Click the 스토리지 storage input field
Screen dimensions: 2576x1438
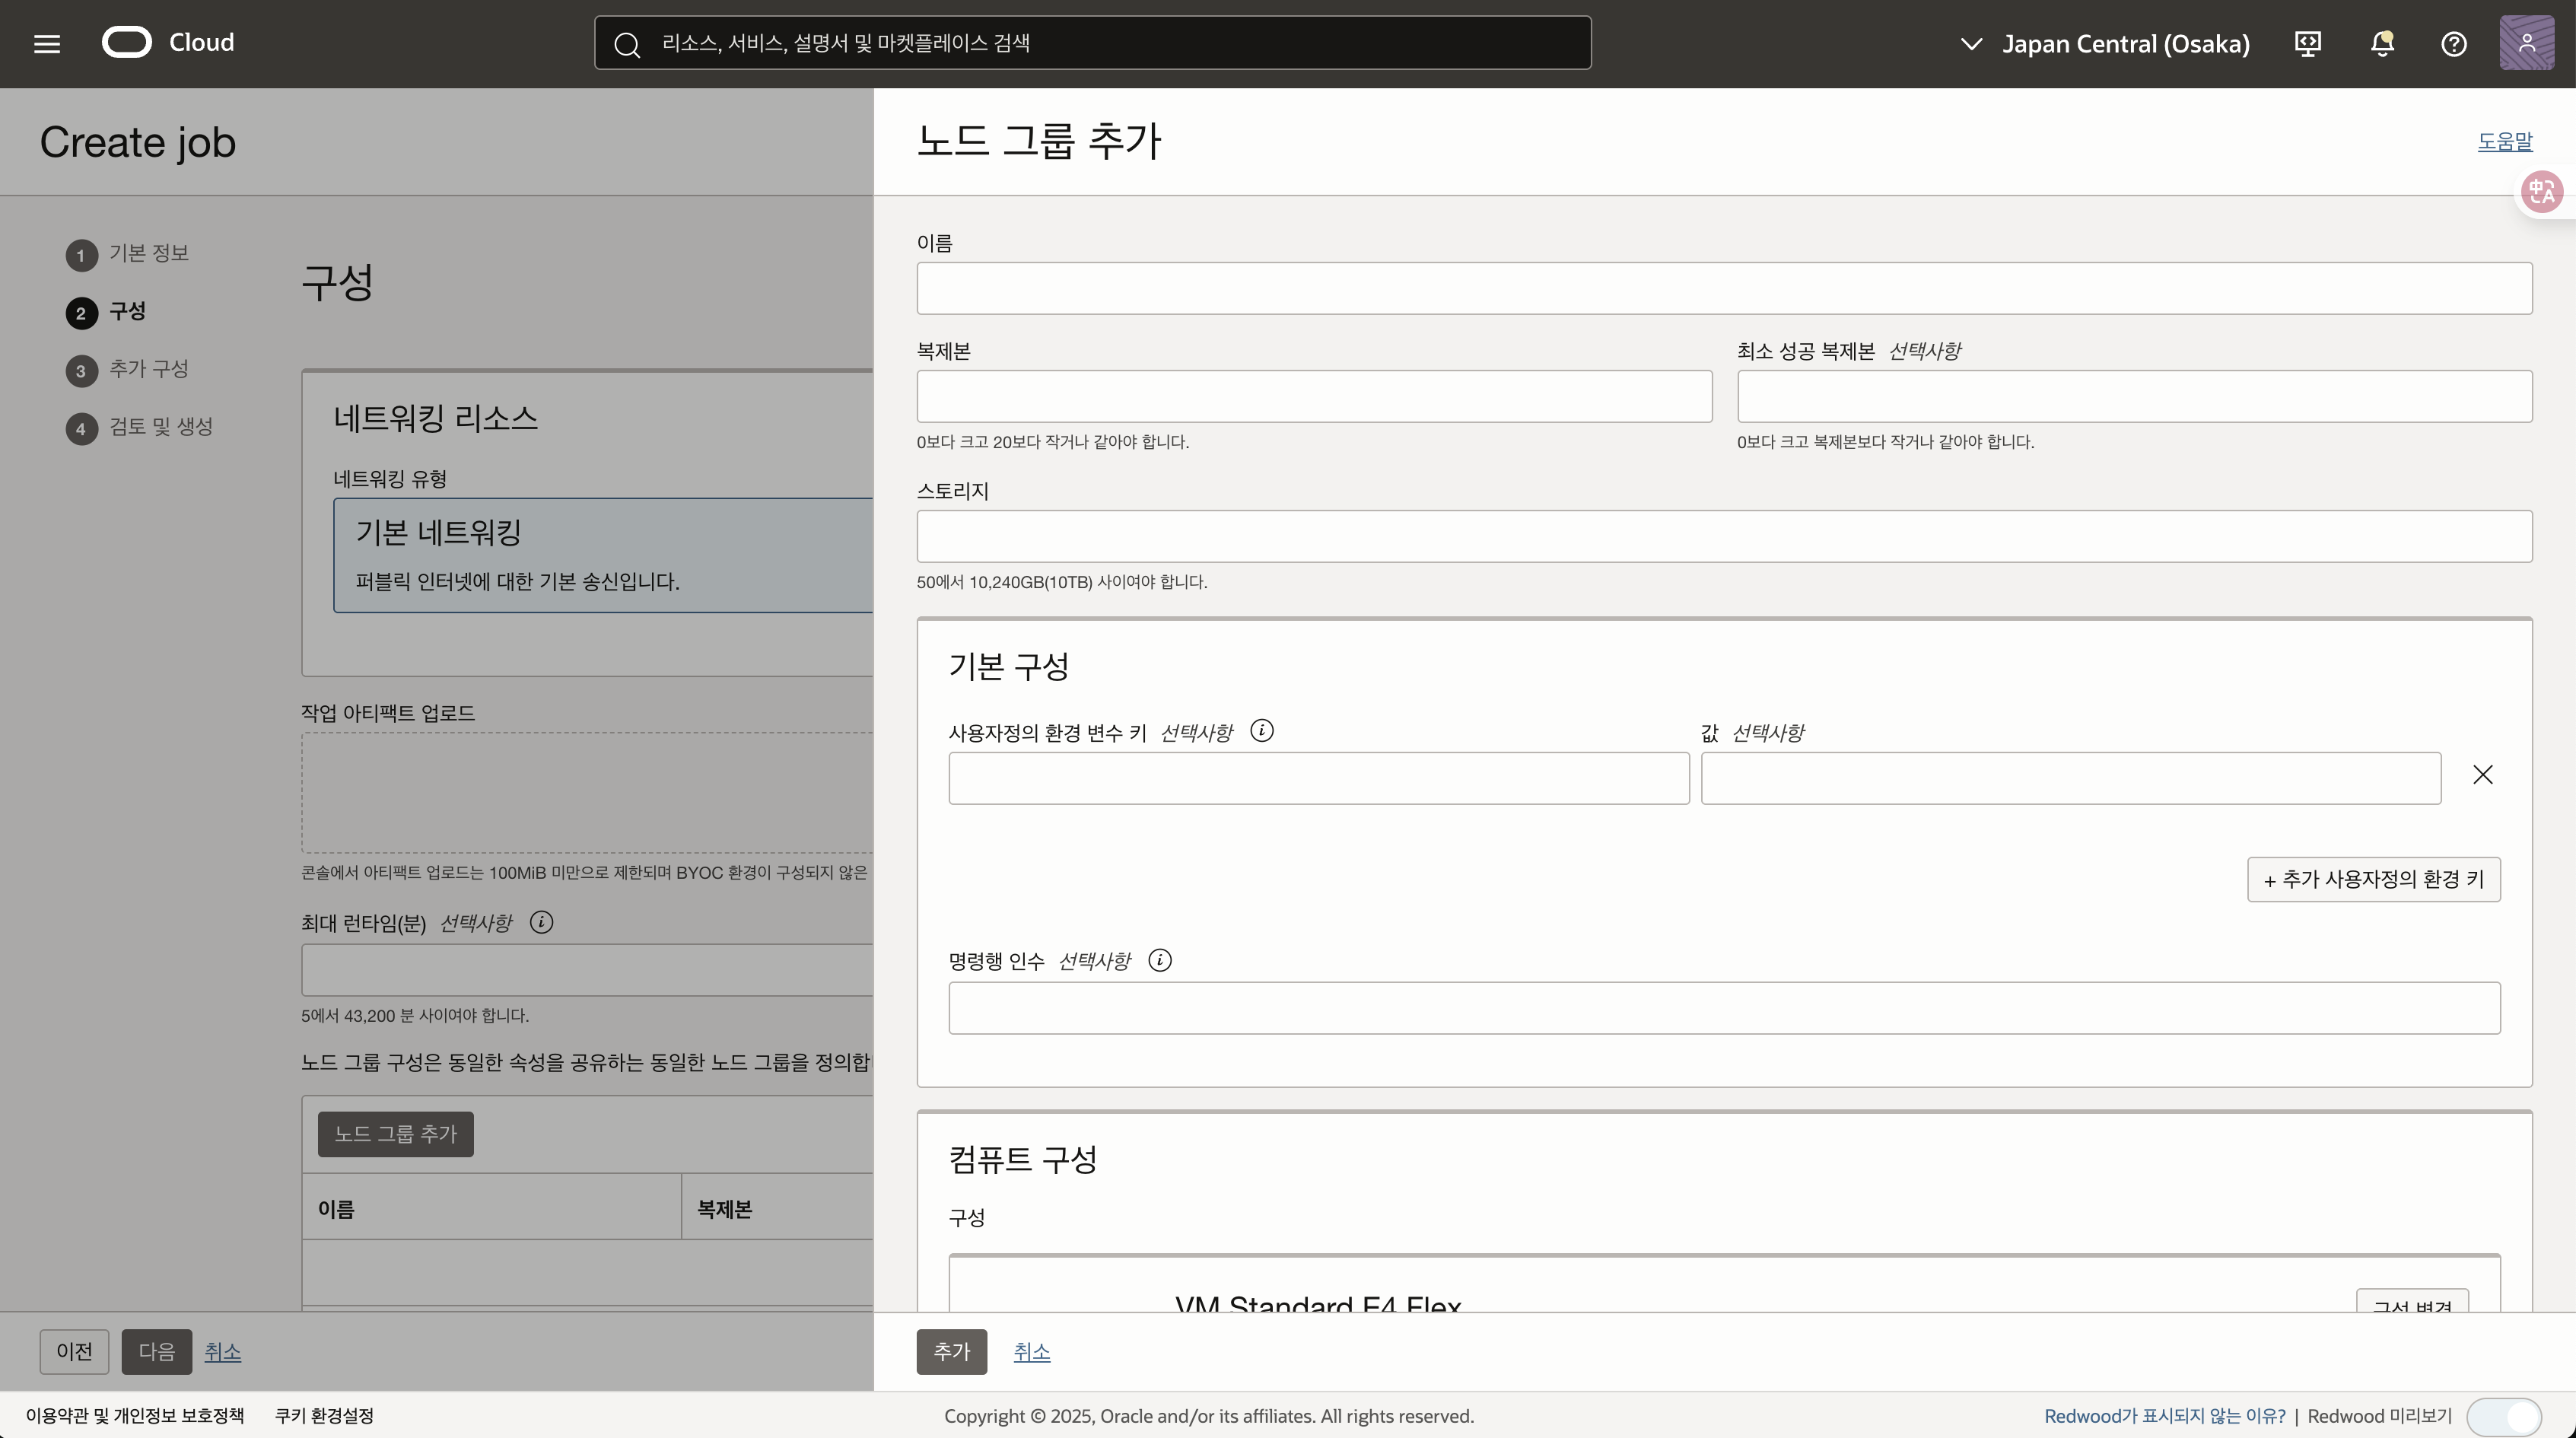(x=1724, y=537)
